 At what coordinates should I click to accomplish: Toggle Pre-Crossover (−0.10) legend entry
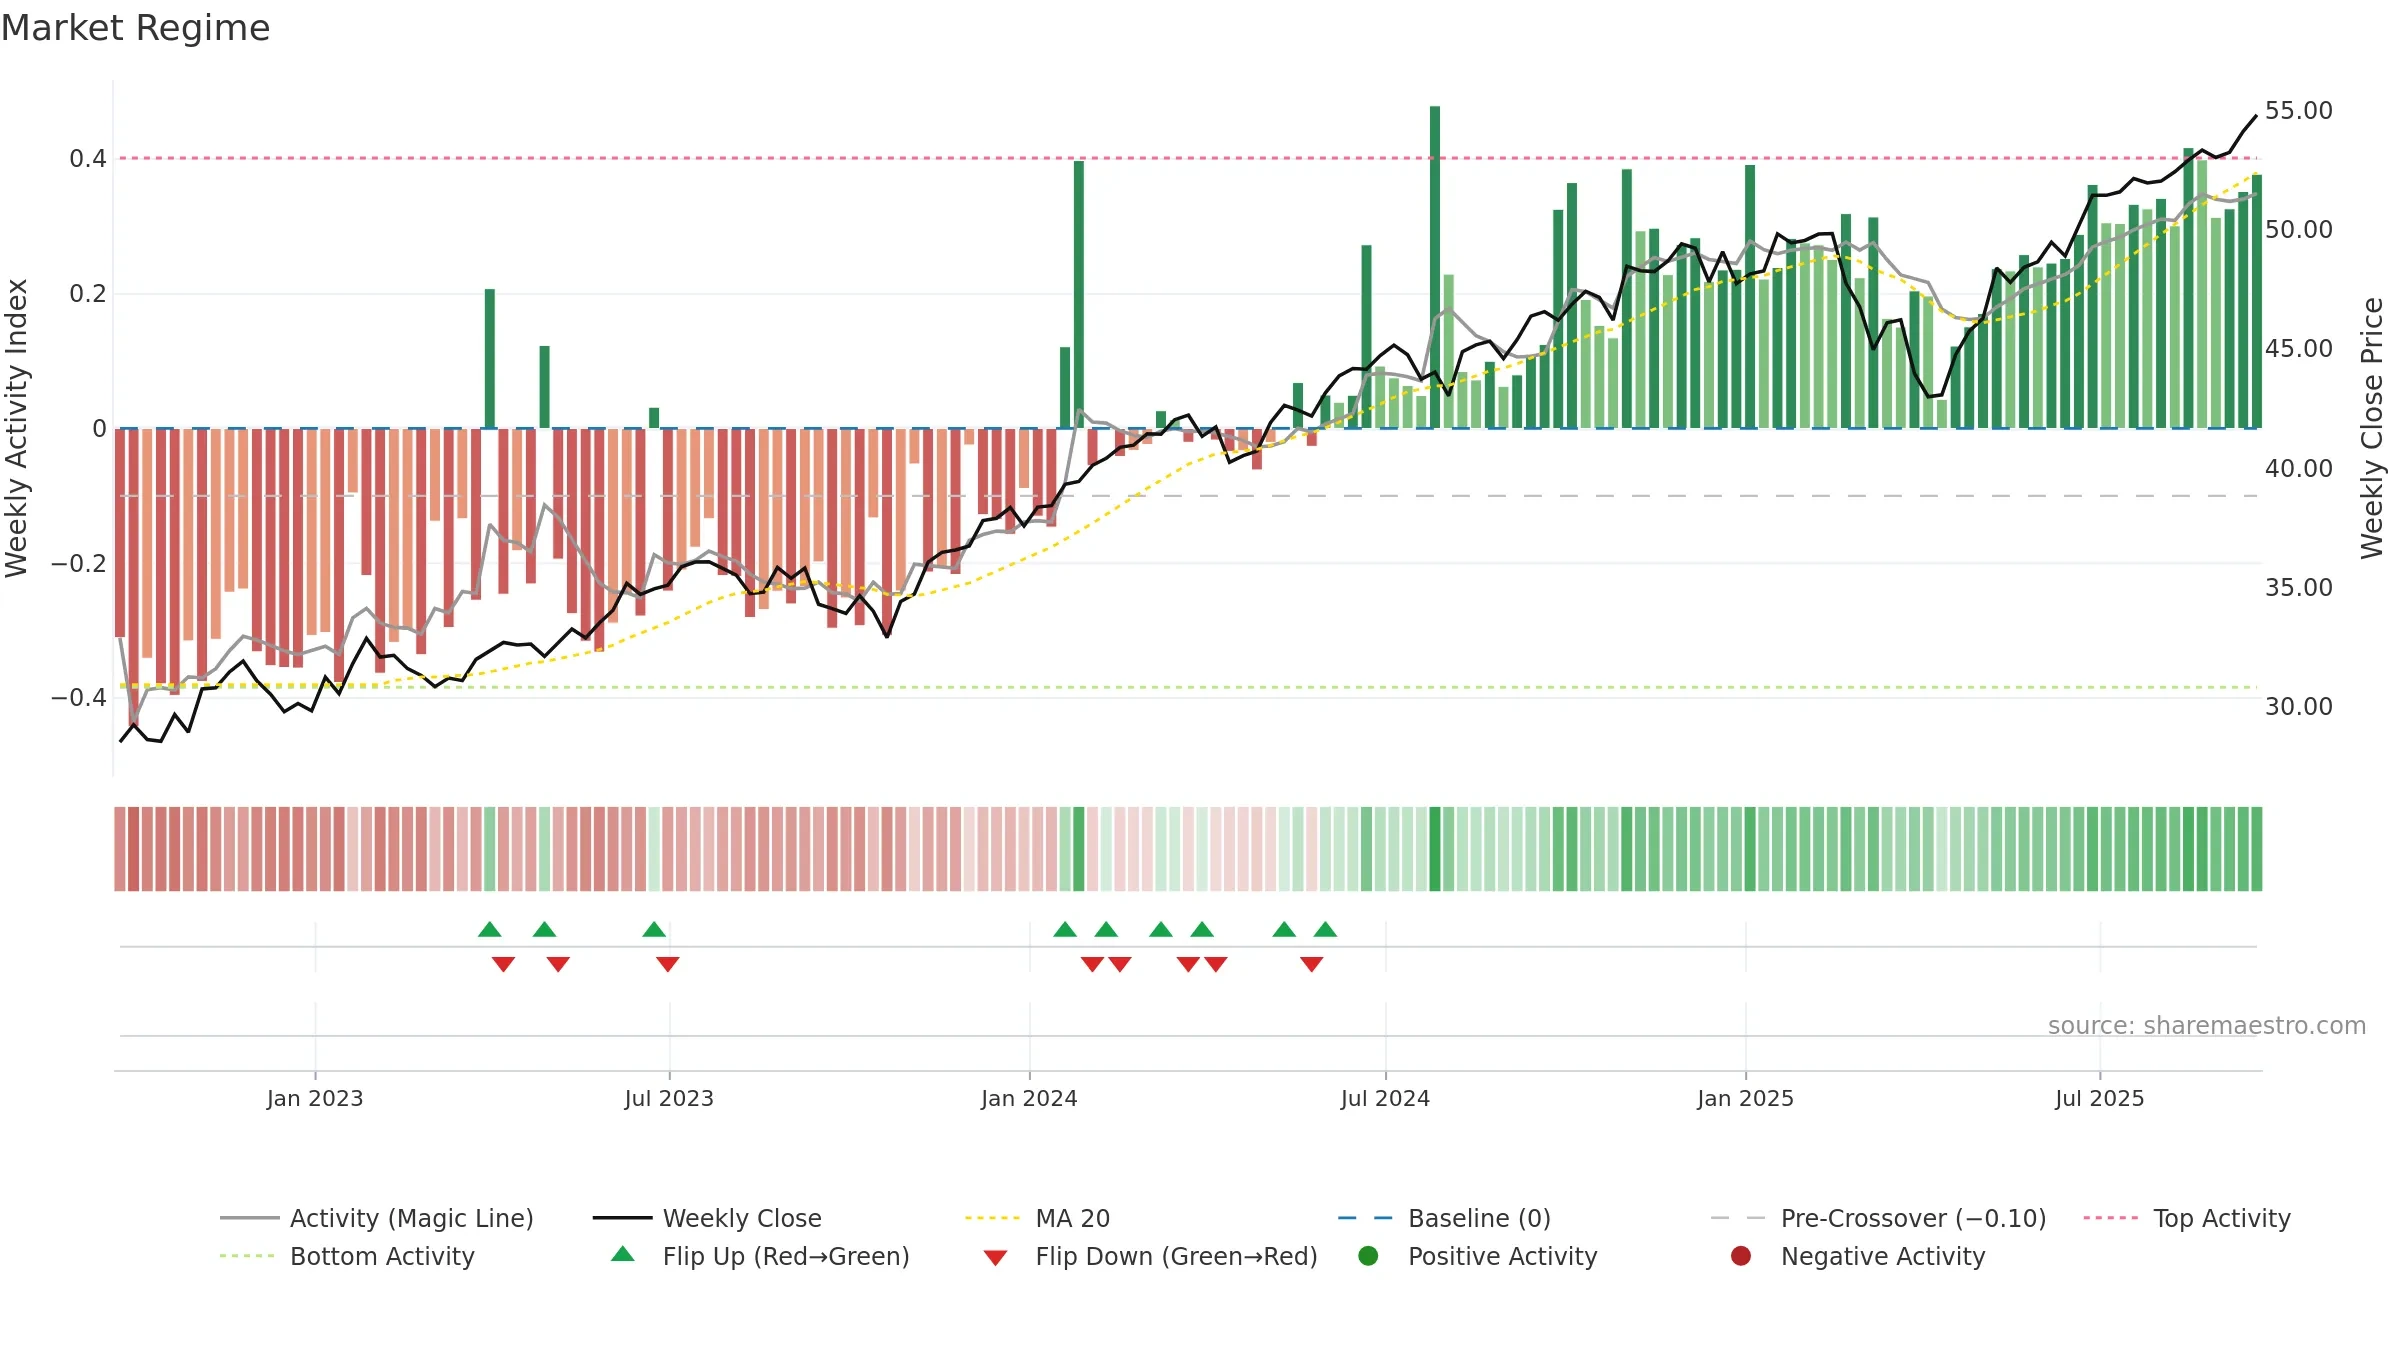pos(1879,1218)
